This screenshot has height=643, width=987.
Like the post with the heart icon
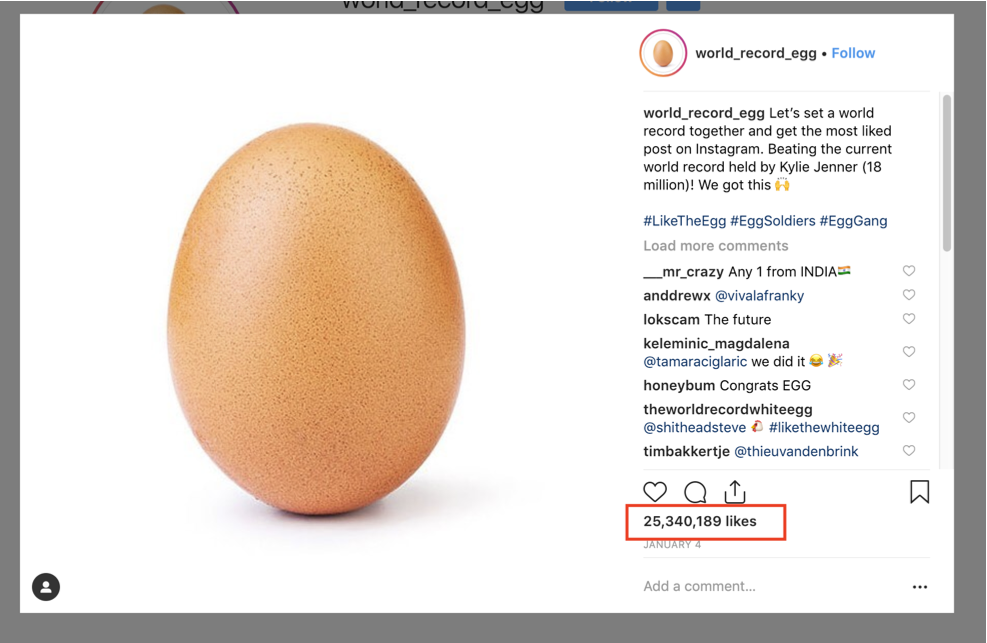click(x=655, y=491)
